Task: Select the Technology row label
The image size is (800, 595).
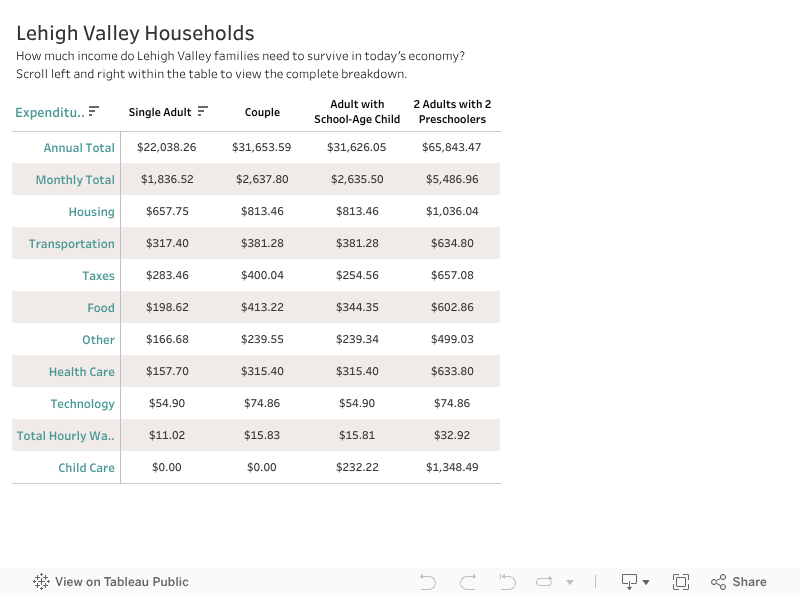Action: point(83,404)
